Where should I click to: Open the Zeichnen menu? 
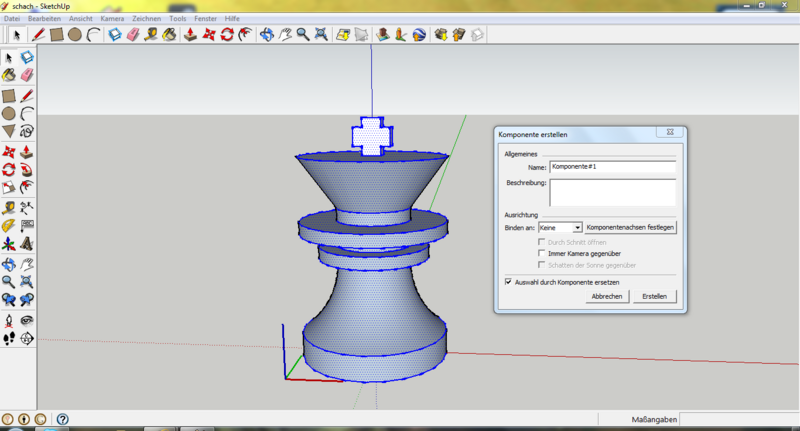146,19
